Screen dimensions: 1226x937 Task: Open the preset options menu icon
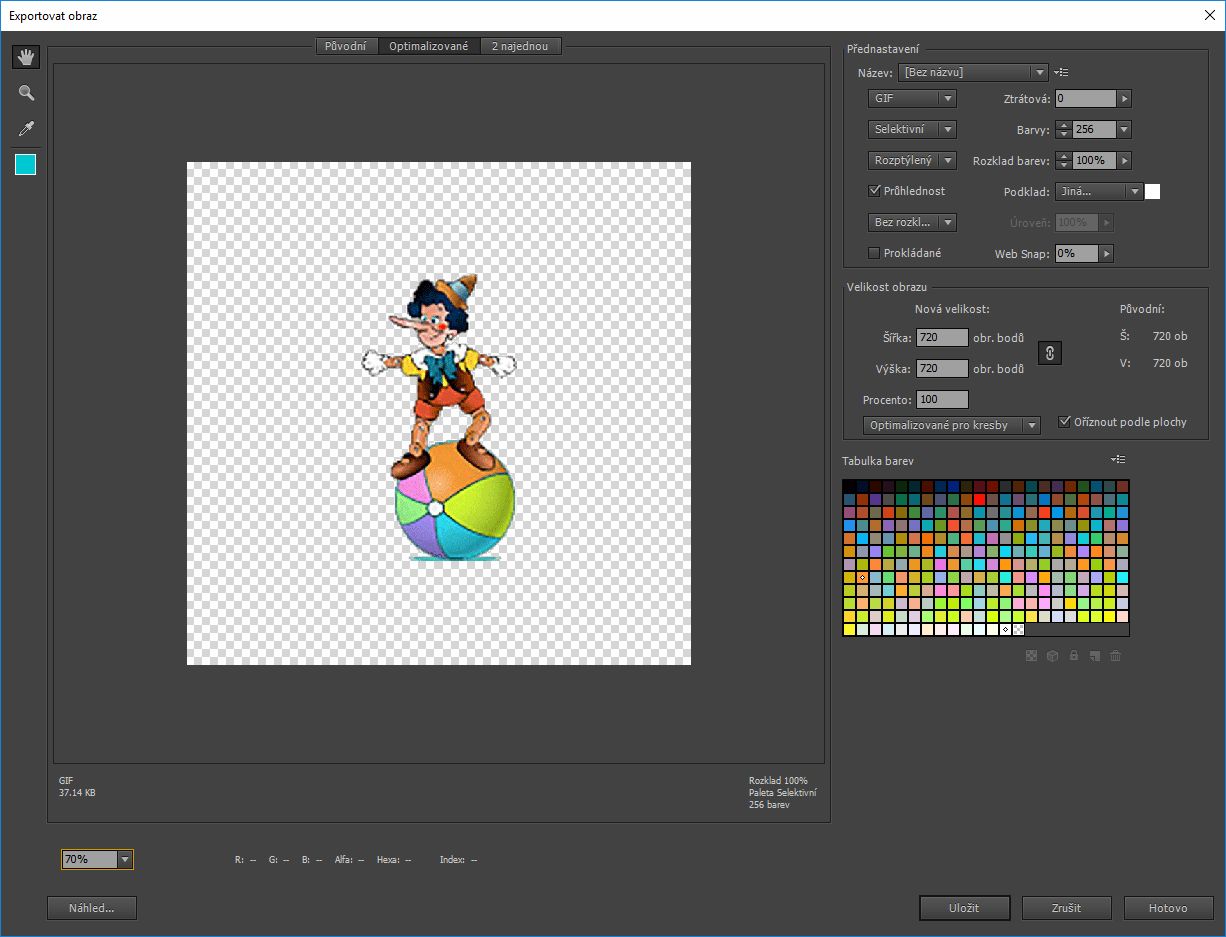pyautogui.click(x=1062, y=73)
